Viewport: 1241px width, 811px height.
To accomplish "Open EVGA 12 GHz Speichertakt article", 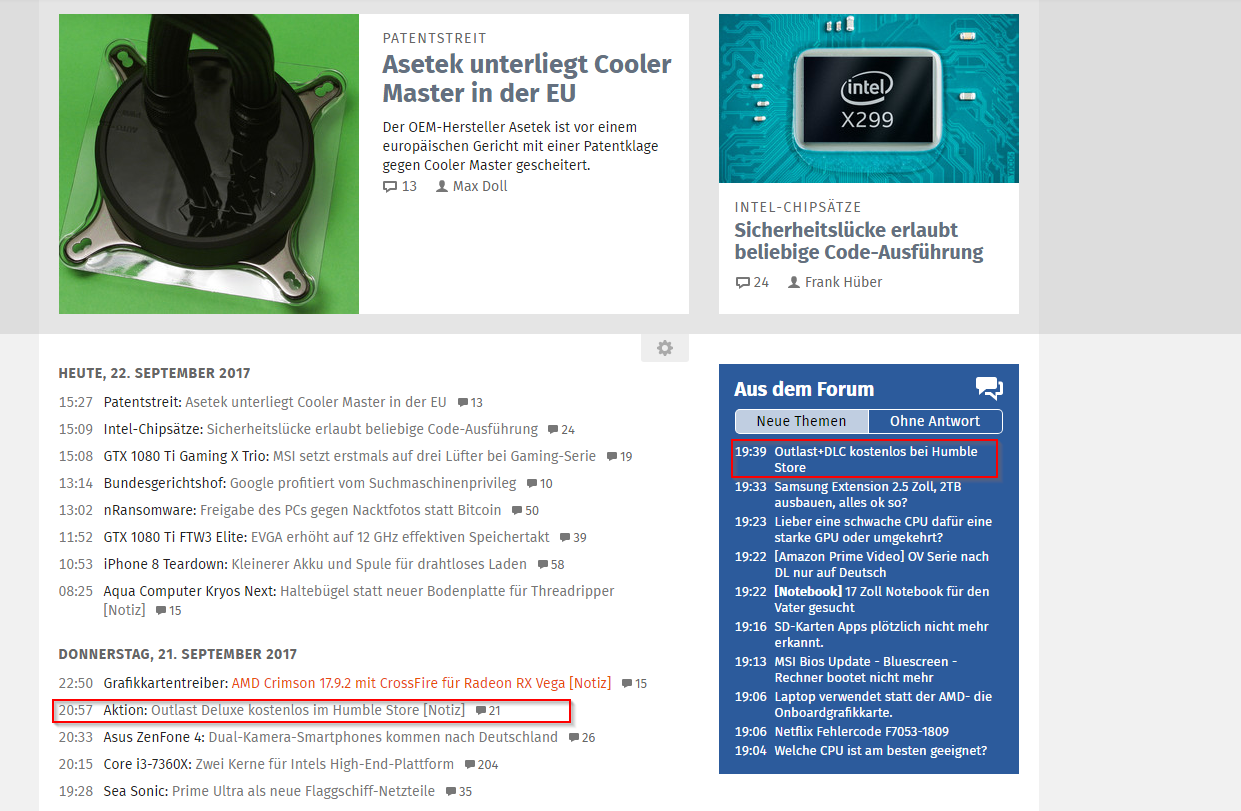I will click(x=400, y=537).
